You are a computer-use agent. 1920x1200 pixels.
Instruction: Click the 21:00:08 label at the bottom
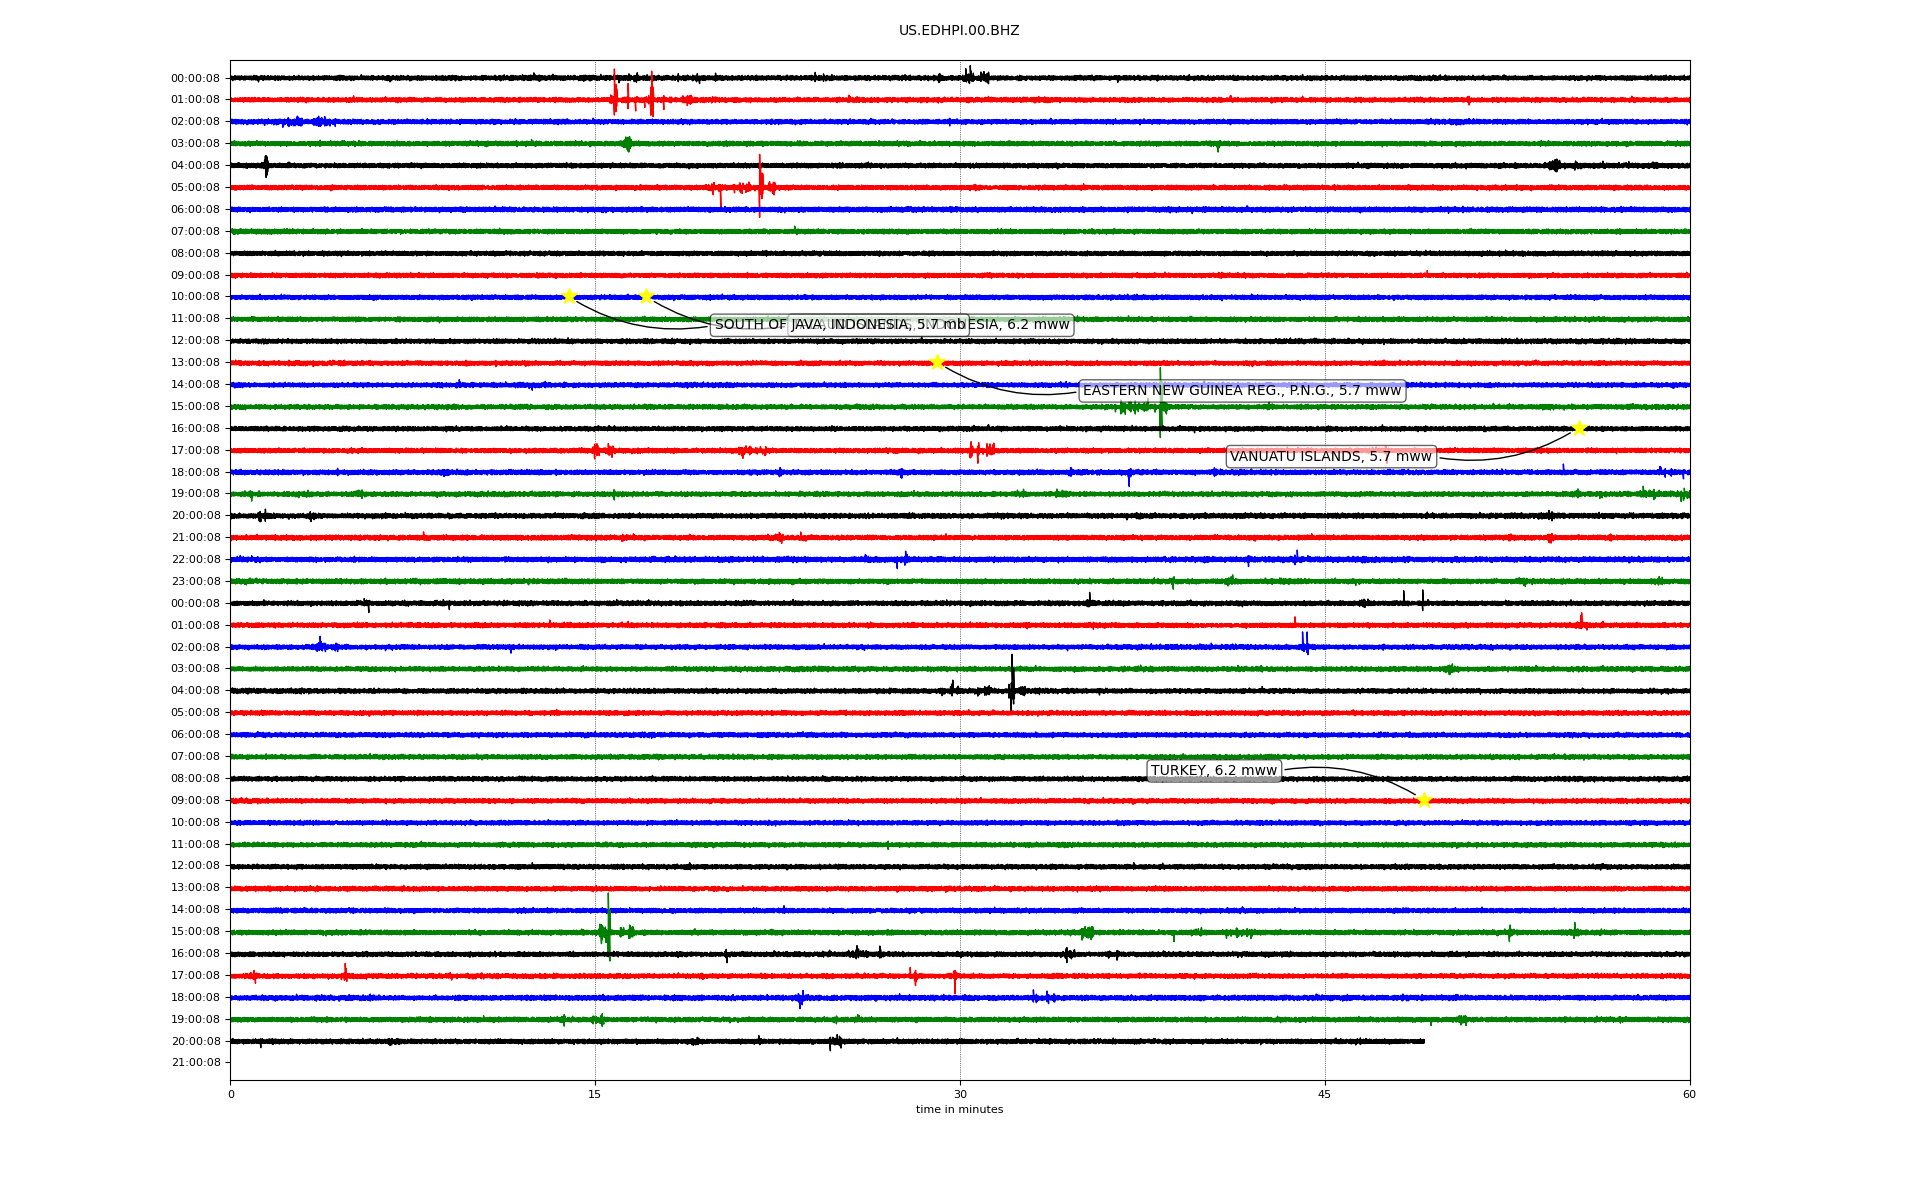click(x=195, y=1063)
